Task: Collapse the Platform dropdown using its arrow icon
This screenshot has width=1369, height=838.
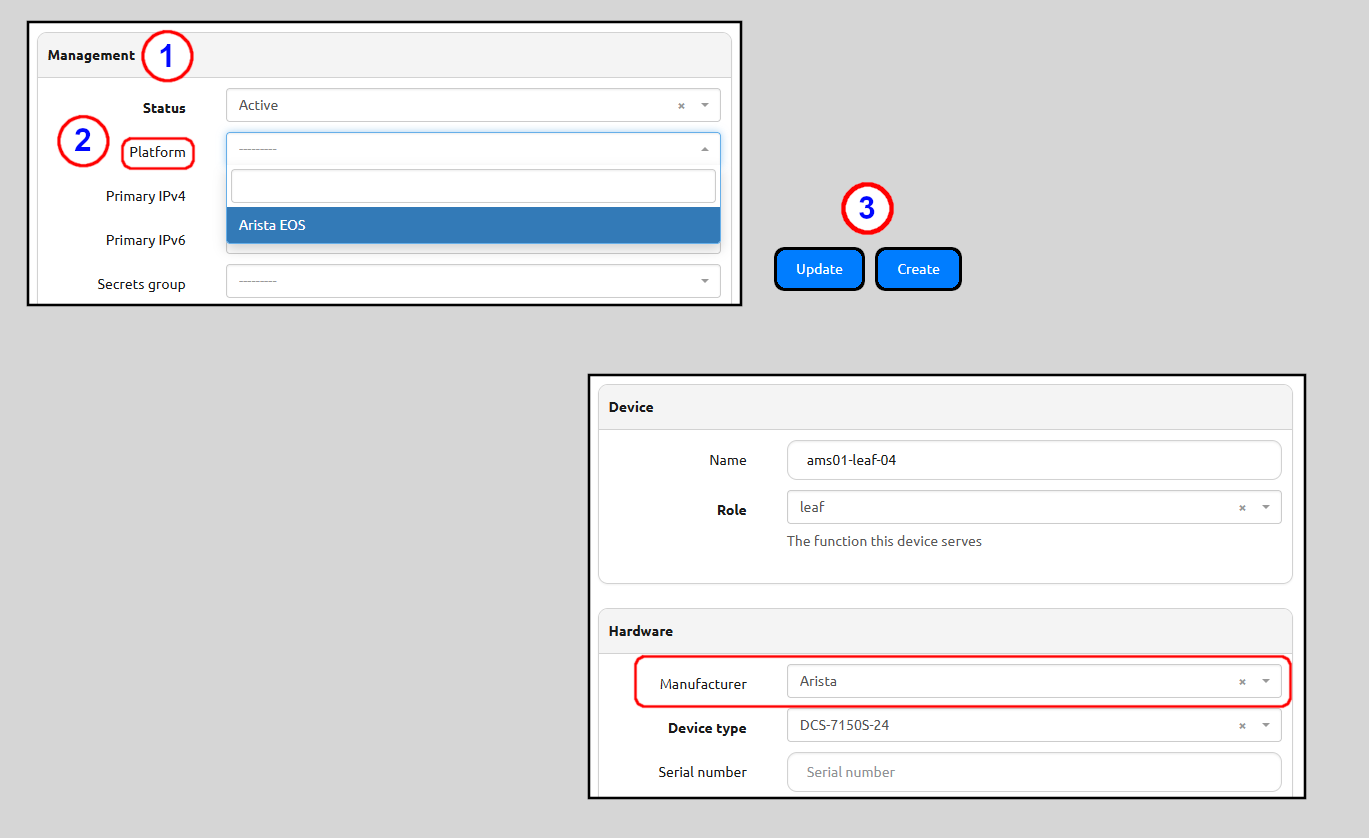Action: pos(705,148)
